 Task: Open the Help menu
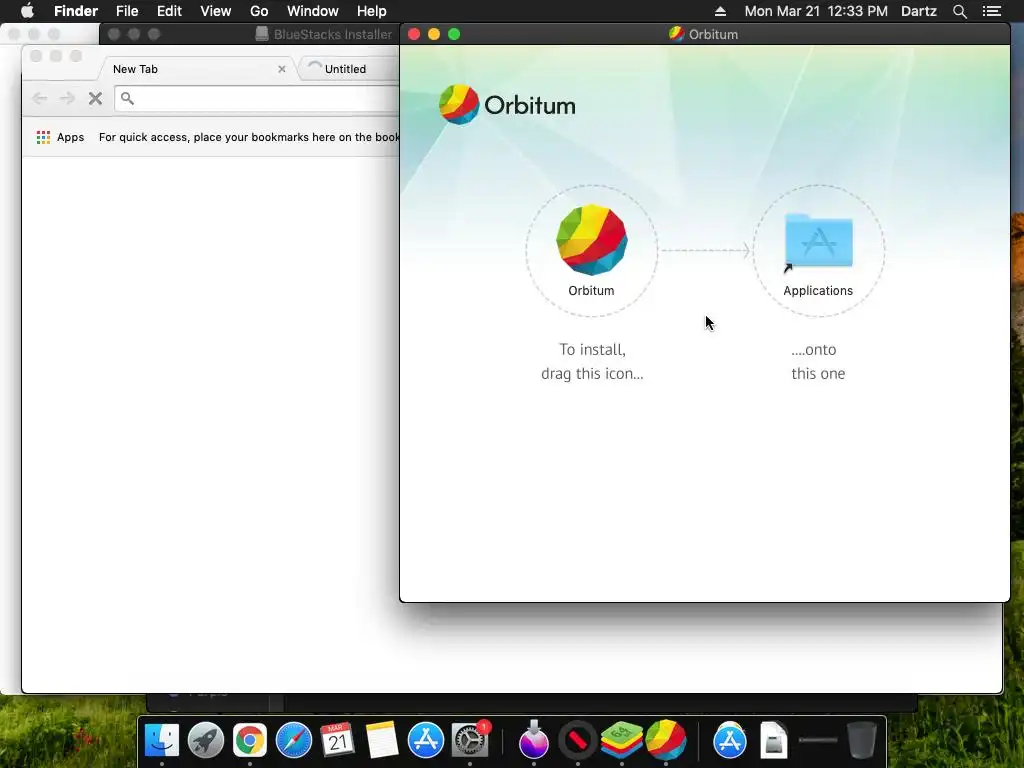coord(372,11)
